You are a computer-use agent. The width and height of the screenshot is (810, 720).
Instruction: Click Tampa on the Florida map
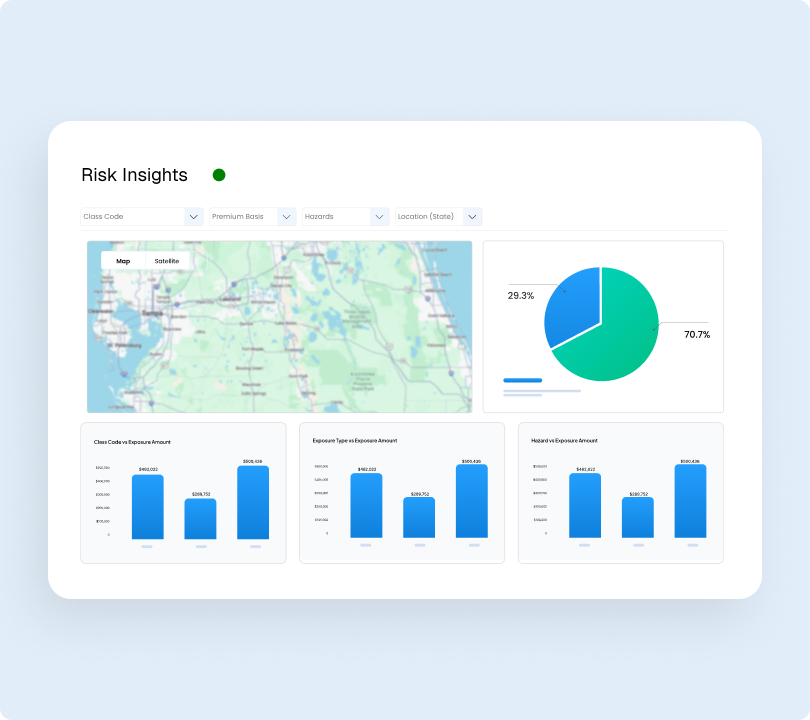[x=151, y=314]
